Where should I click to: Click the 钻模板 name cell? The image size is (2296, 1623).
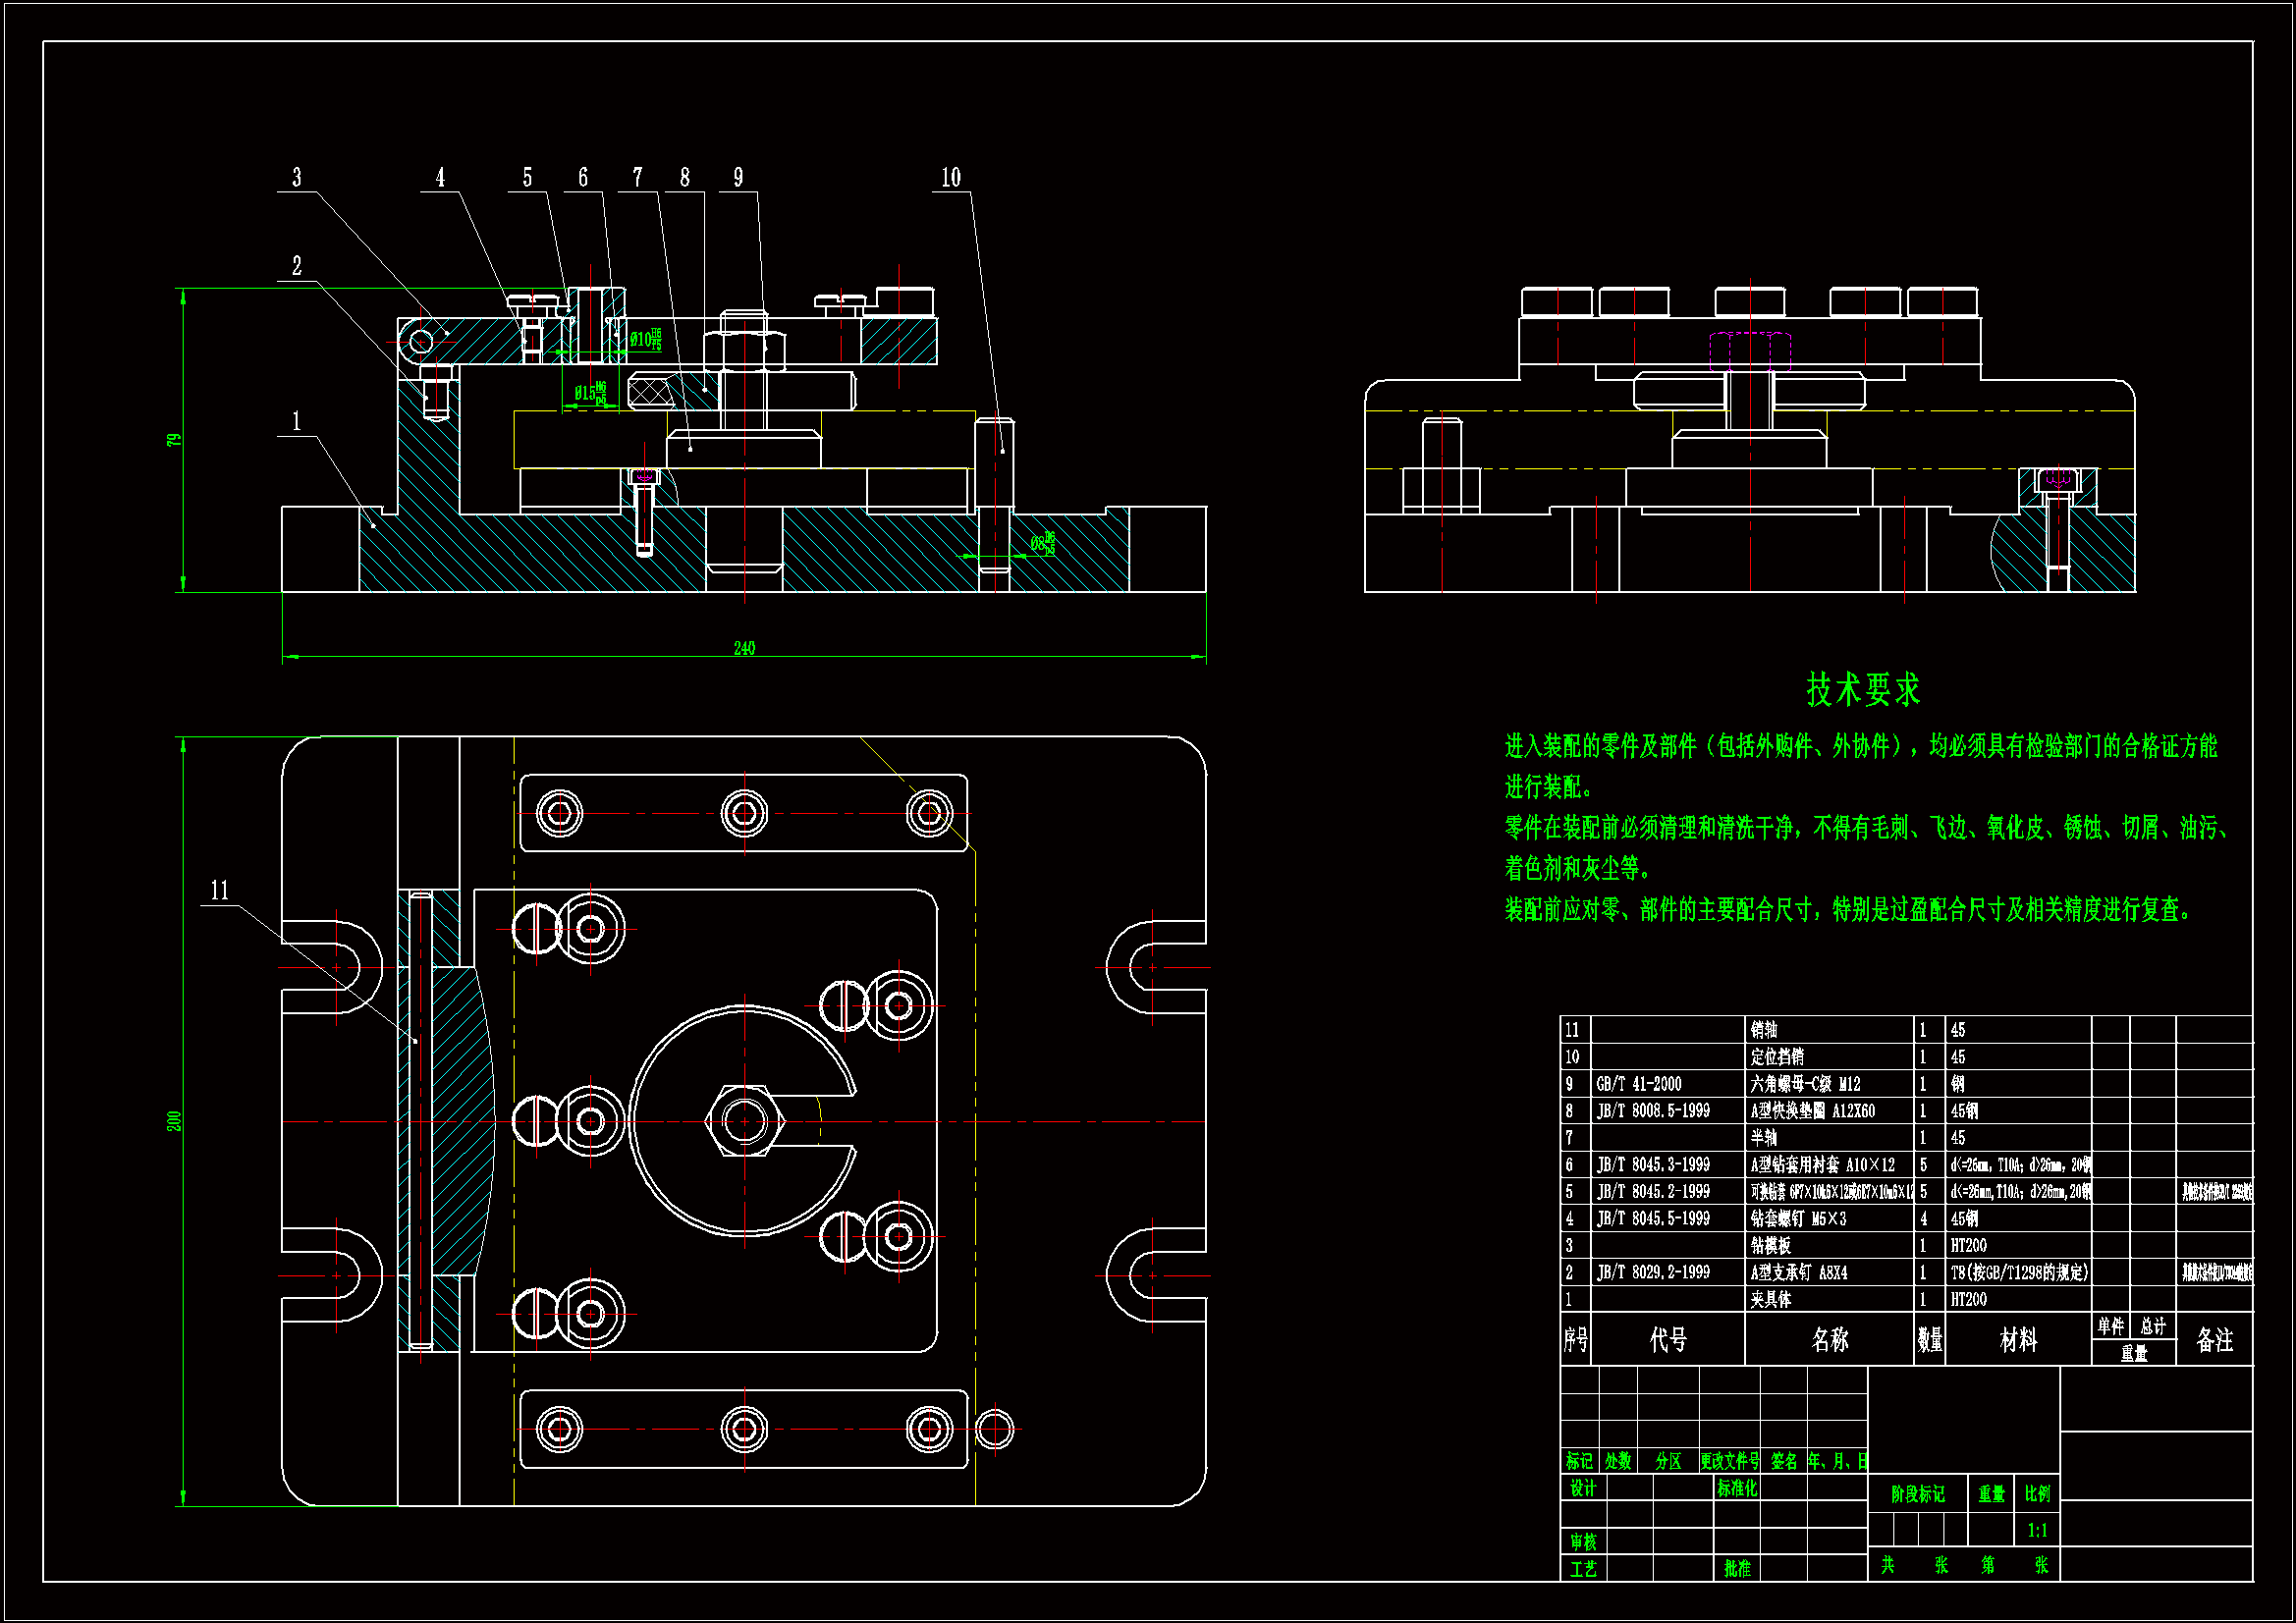point(1771,1245)
